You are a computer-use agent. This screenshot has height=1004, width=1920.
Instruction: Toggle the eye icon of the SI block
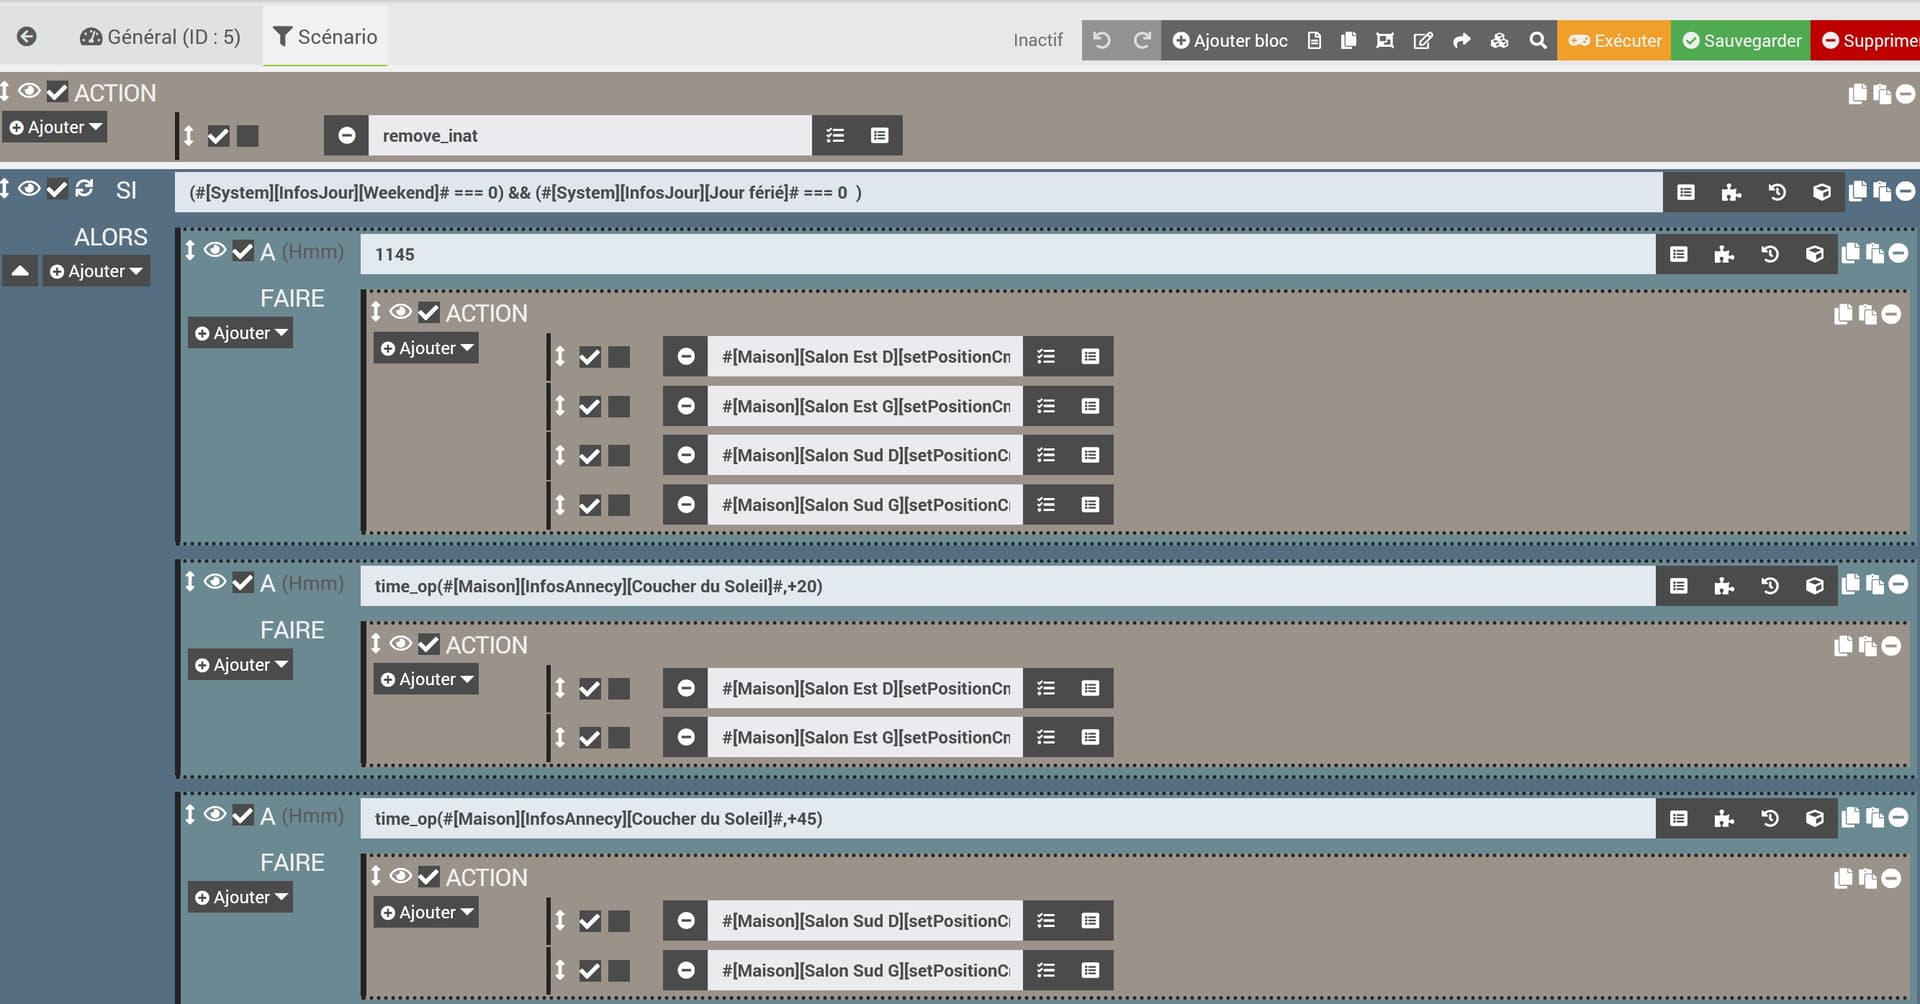point(30,188)
